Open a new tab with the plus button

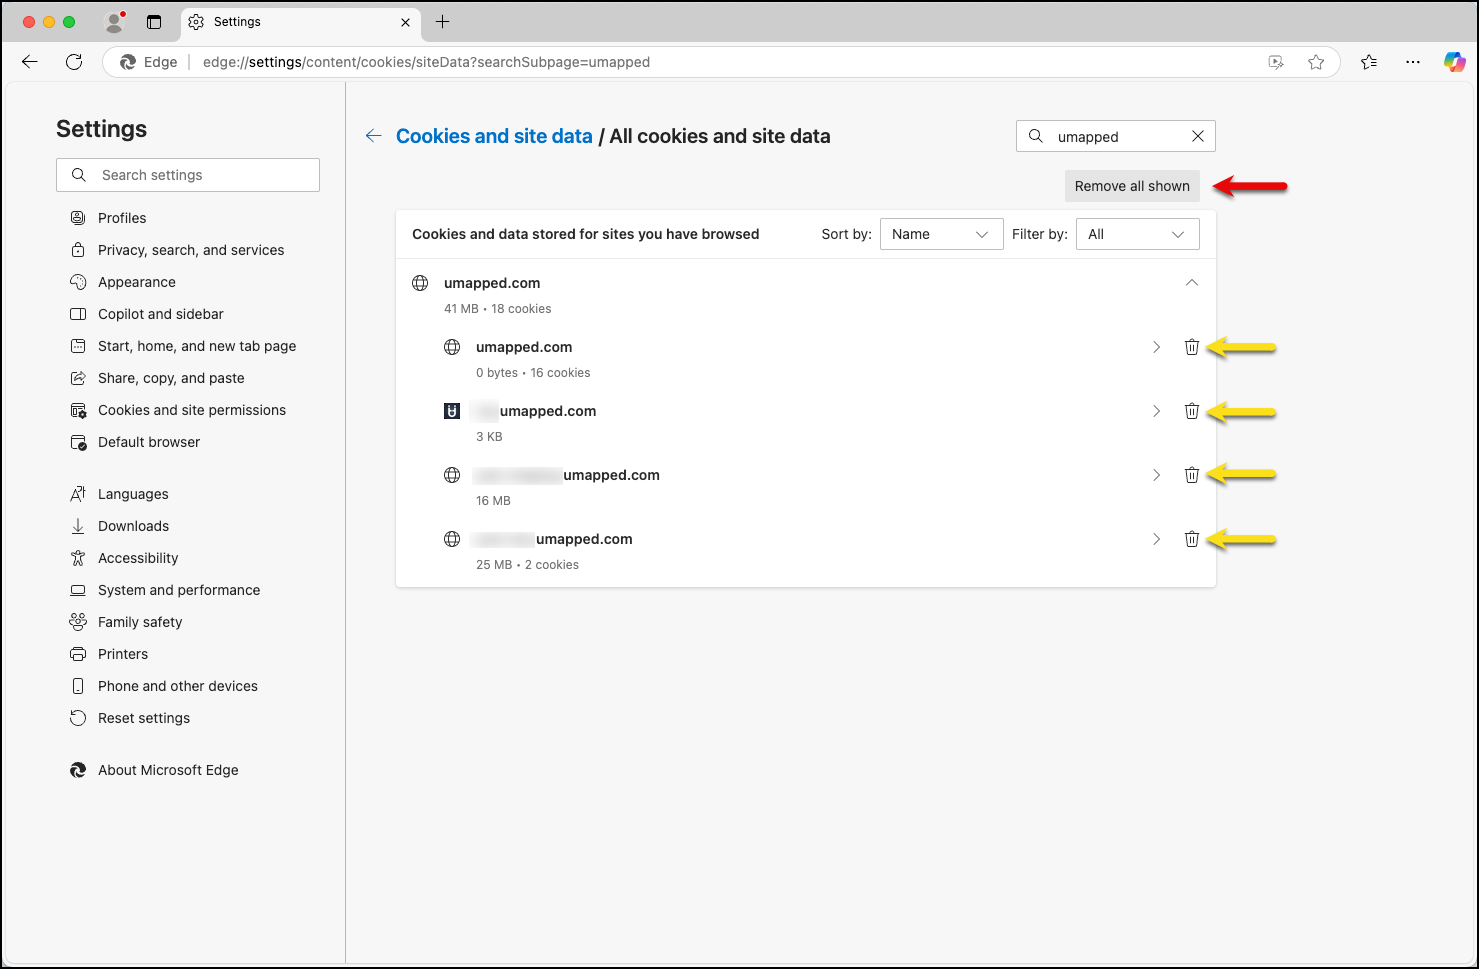(x=443, y=22)
